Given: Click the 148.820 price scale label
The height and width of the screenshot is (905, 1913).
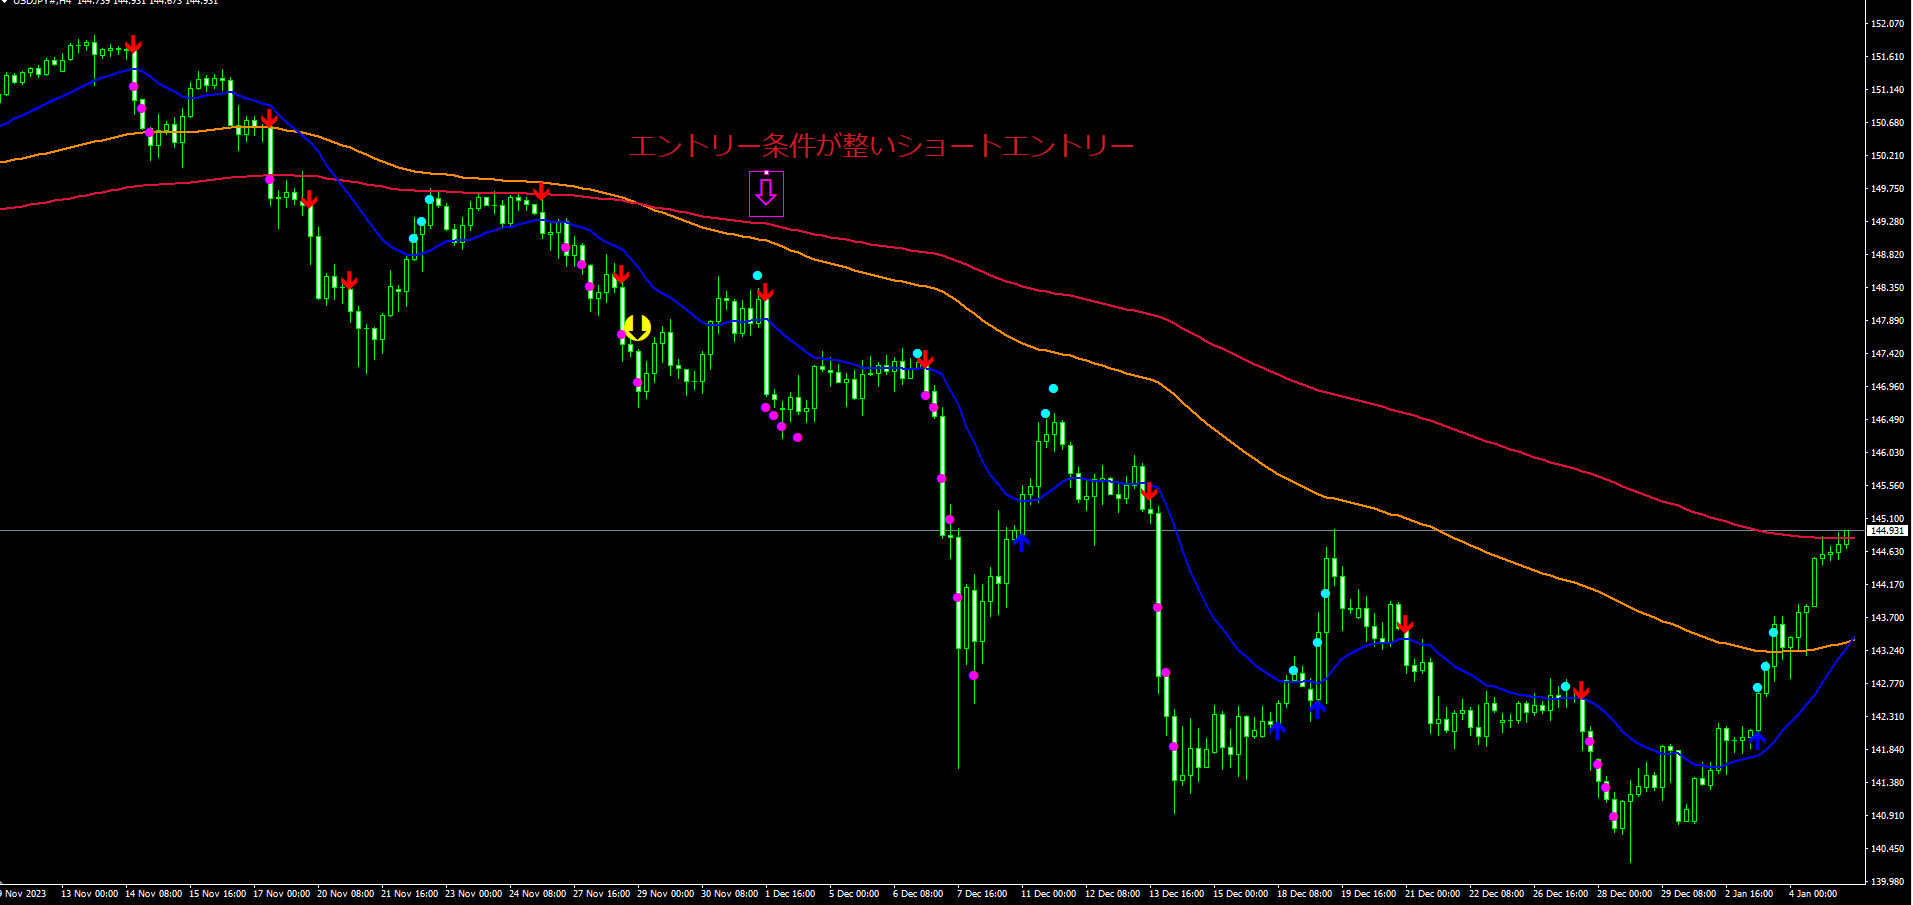Looking at the screenshot, I should (1887, 255).
